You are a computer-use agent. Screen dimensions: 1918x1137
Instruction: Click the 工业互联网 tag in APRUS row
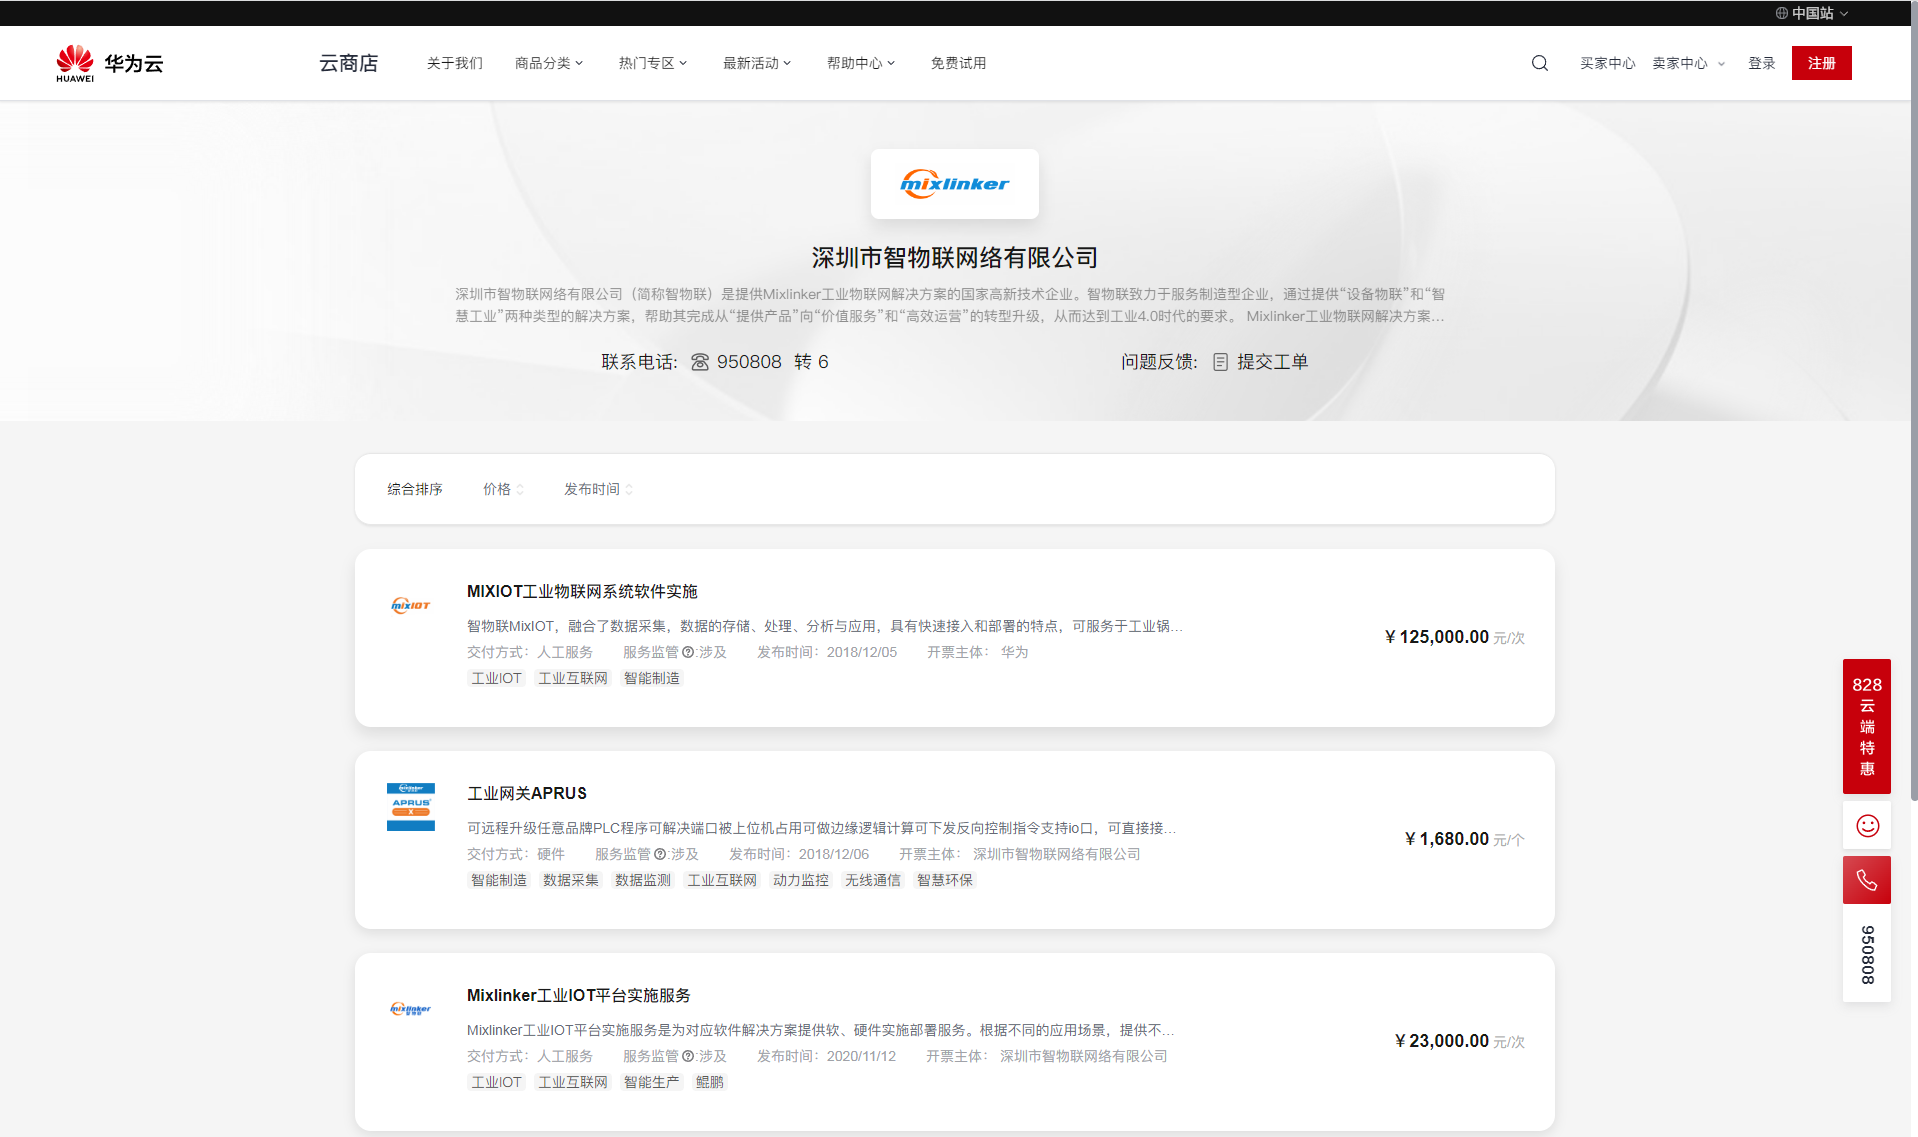(x=722, y=880)
